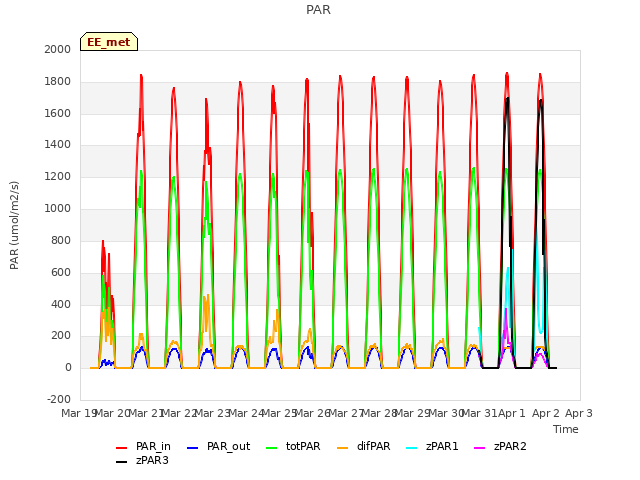The width and height of the screenshot is (640, 480).
Task: Click the EE_met annotation box
Action: coord(109,42)
